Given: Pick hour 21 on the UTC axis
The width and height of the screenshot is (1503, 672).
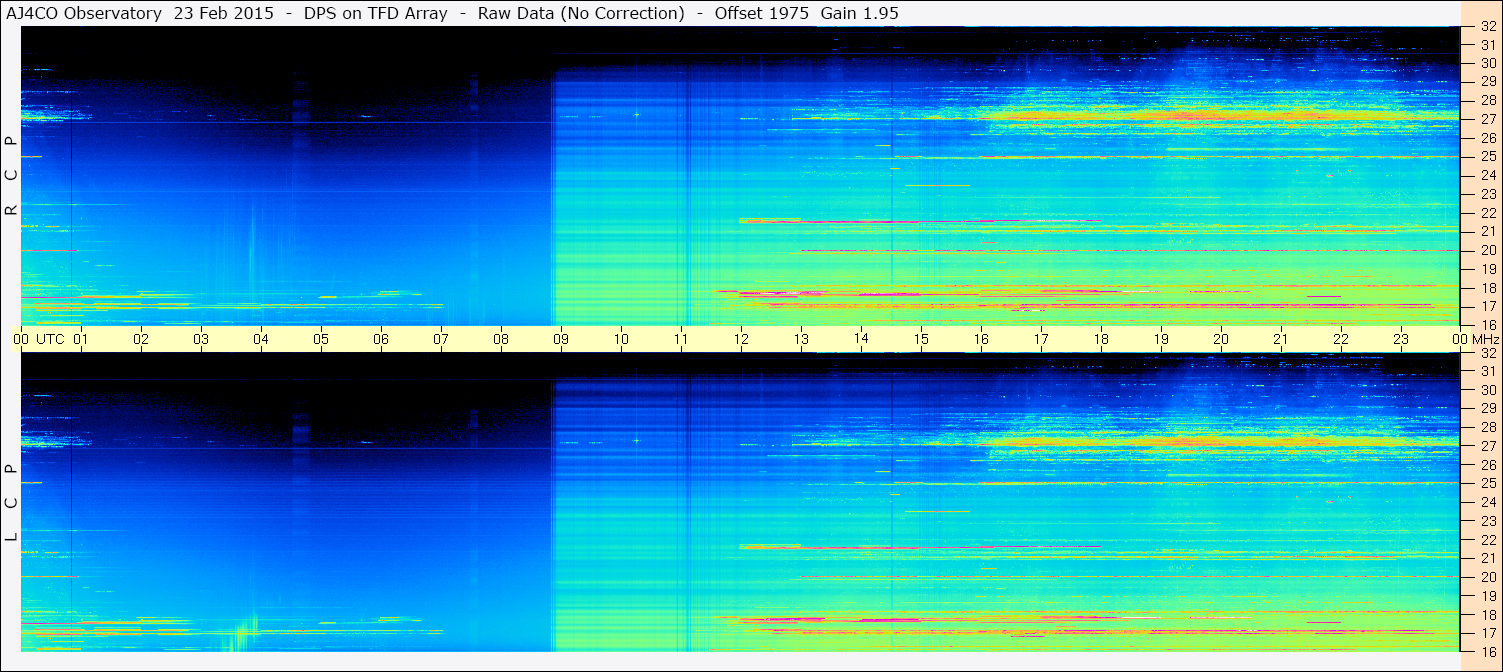Looking at the screenshot, I should pyautogui.click(x=1281, y=339).
